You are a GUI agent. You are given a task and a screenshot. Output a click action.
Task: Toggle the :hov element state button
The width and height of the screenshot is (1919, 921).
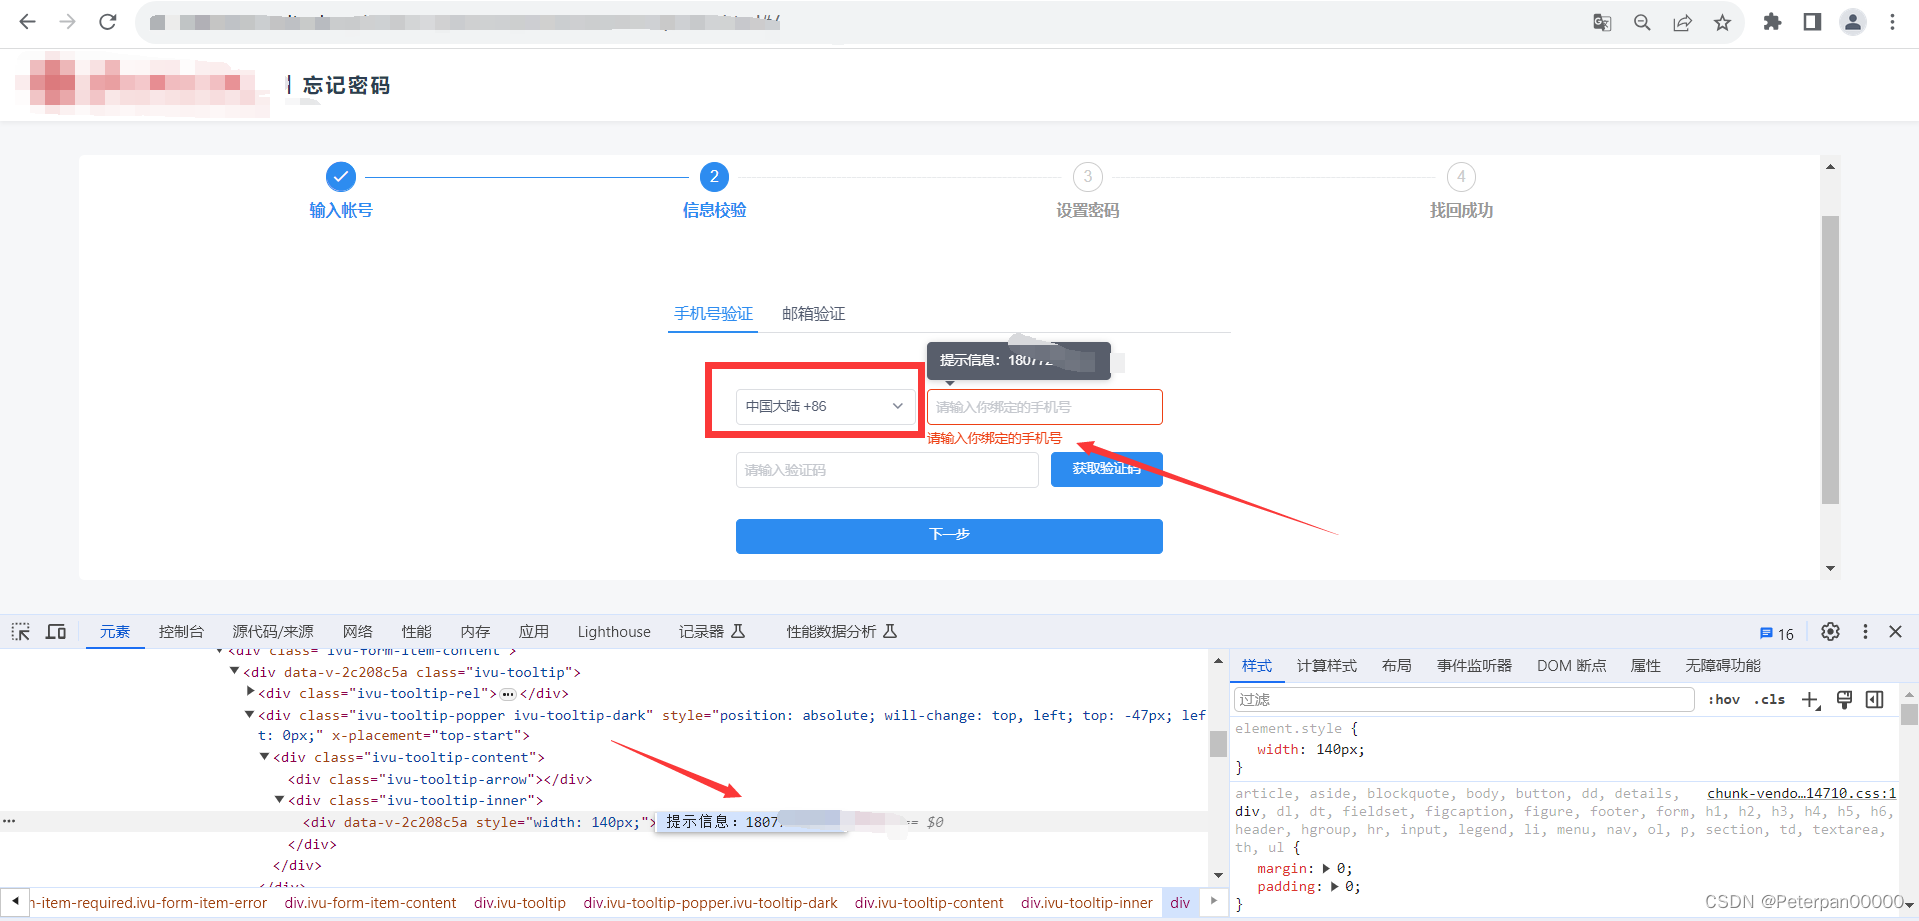point(1724,700)
